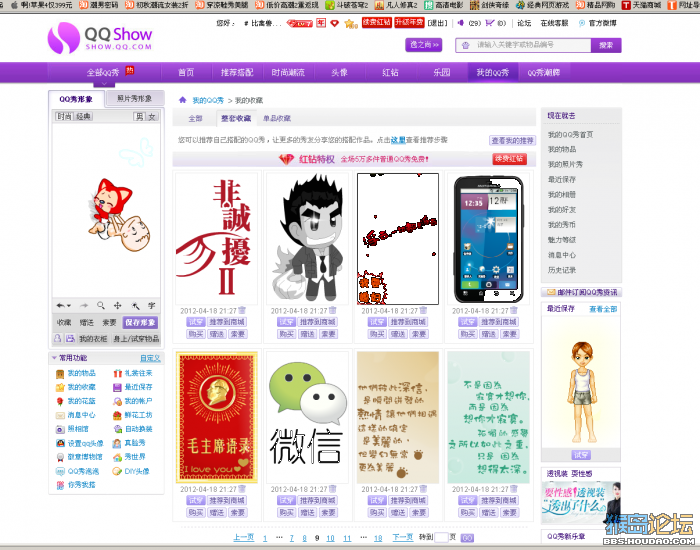
Task: Go to 时尚潮流 in nav bar
Action: (288, 72)
